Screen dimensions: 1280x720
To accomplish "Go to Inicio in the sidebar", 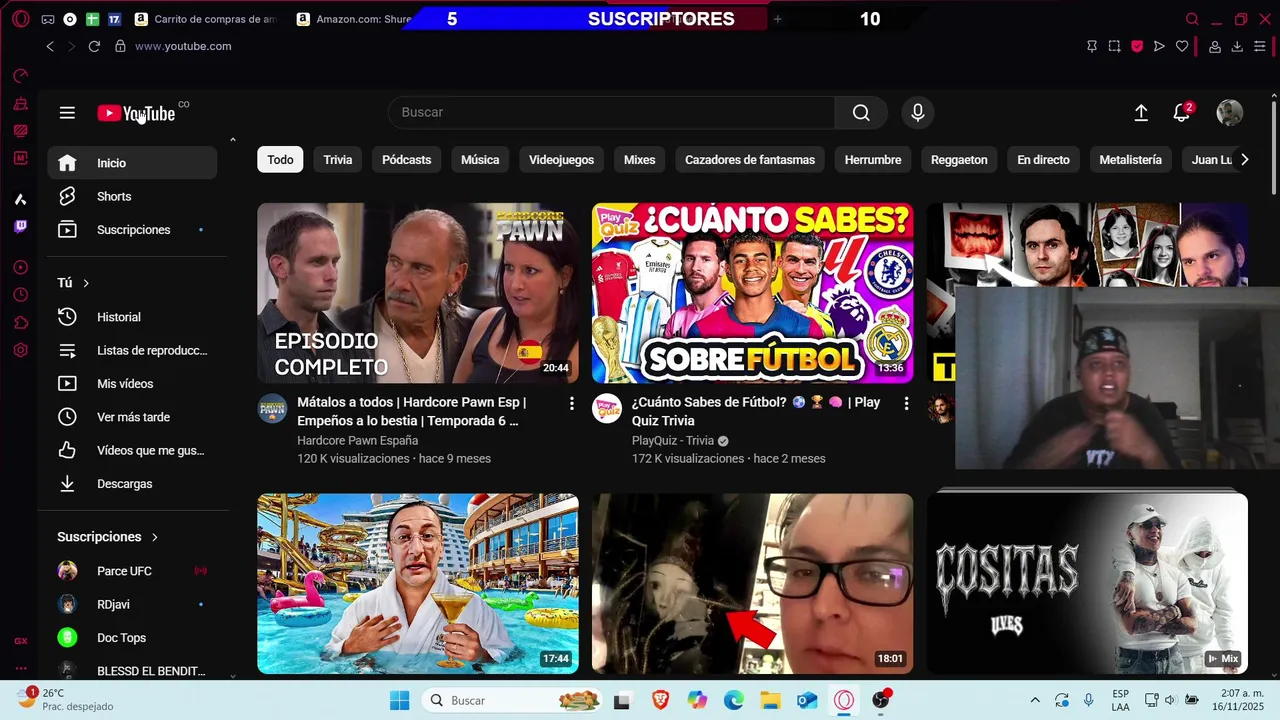I will point(132,163).
